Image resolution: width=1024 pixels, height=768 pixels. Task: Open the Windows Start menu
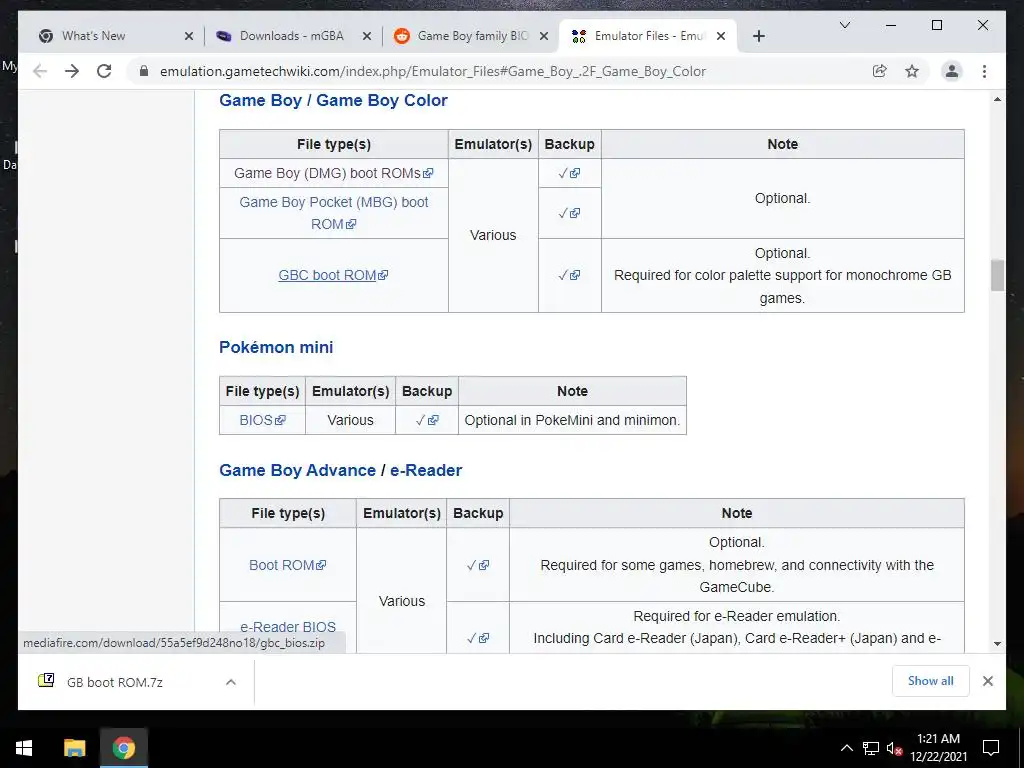click(x=24, y=748)
